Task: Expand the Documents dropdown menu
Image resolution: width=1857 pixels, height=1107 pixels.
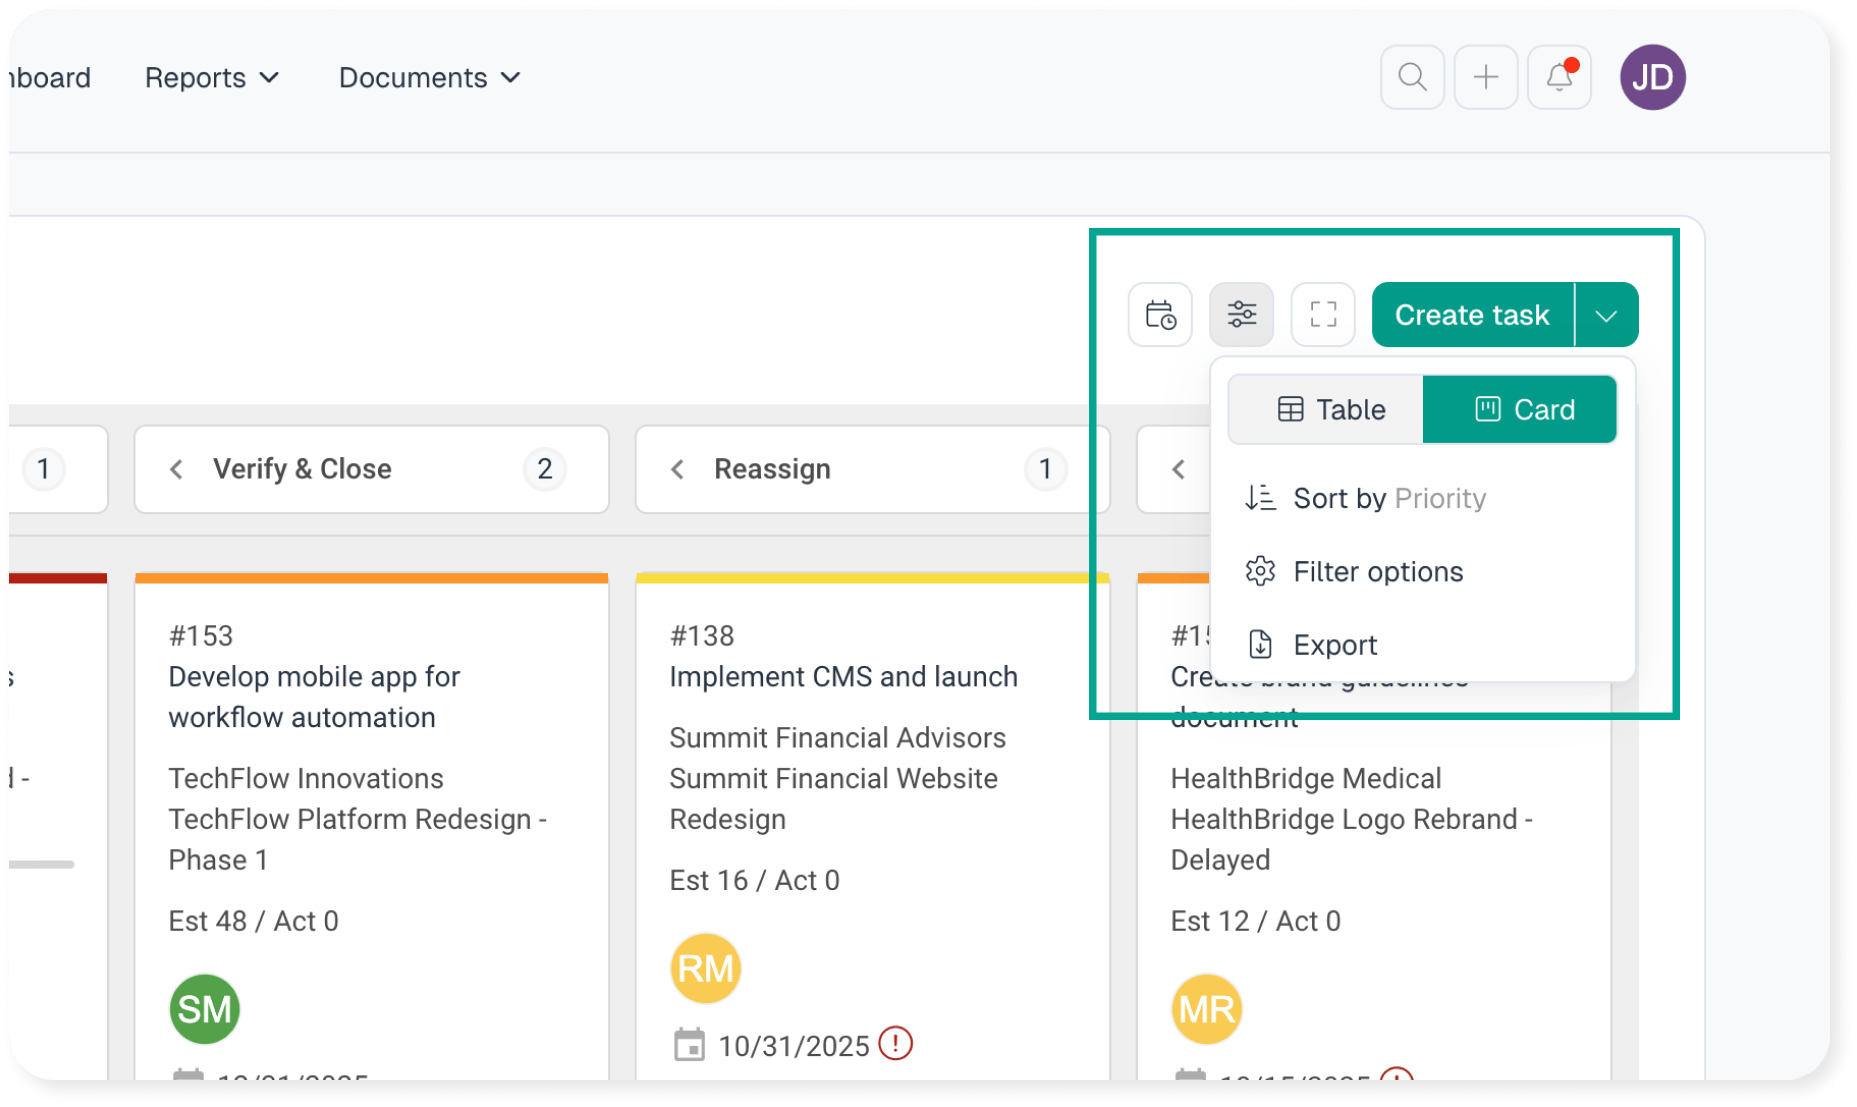Action: pyautogui.click(x=429, y=78)
